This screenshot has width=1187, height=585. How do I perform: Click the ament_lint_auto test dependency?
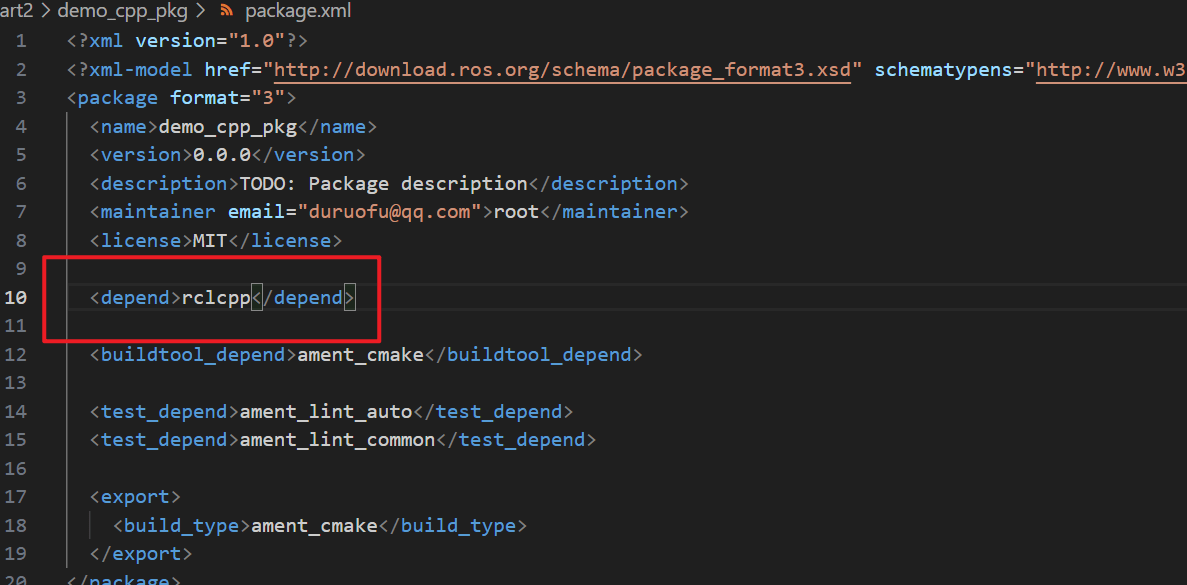[x=326, y=412]
